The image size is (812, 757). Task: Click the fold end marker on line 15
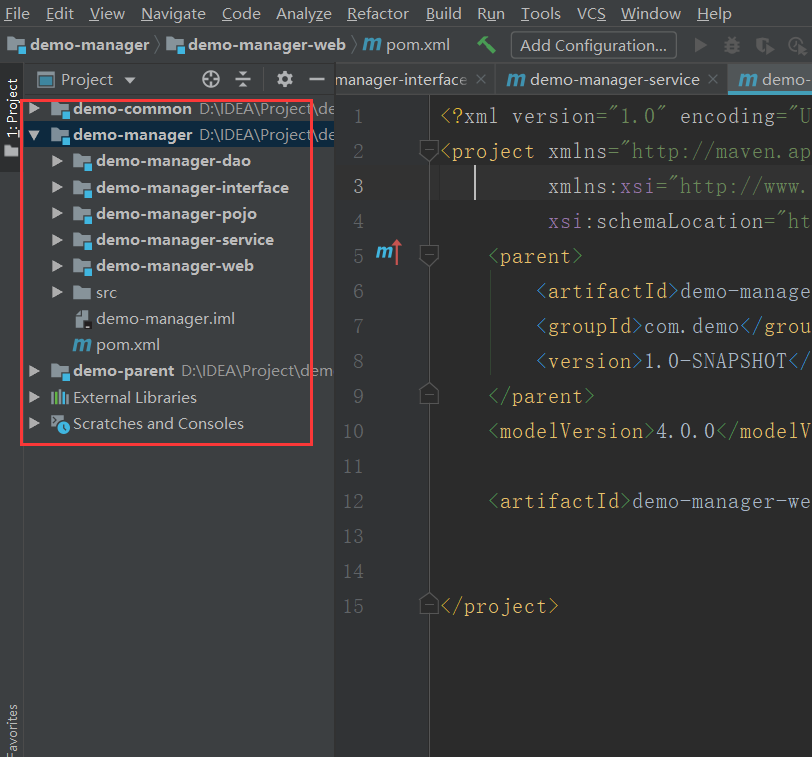[x=429, y=604]
